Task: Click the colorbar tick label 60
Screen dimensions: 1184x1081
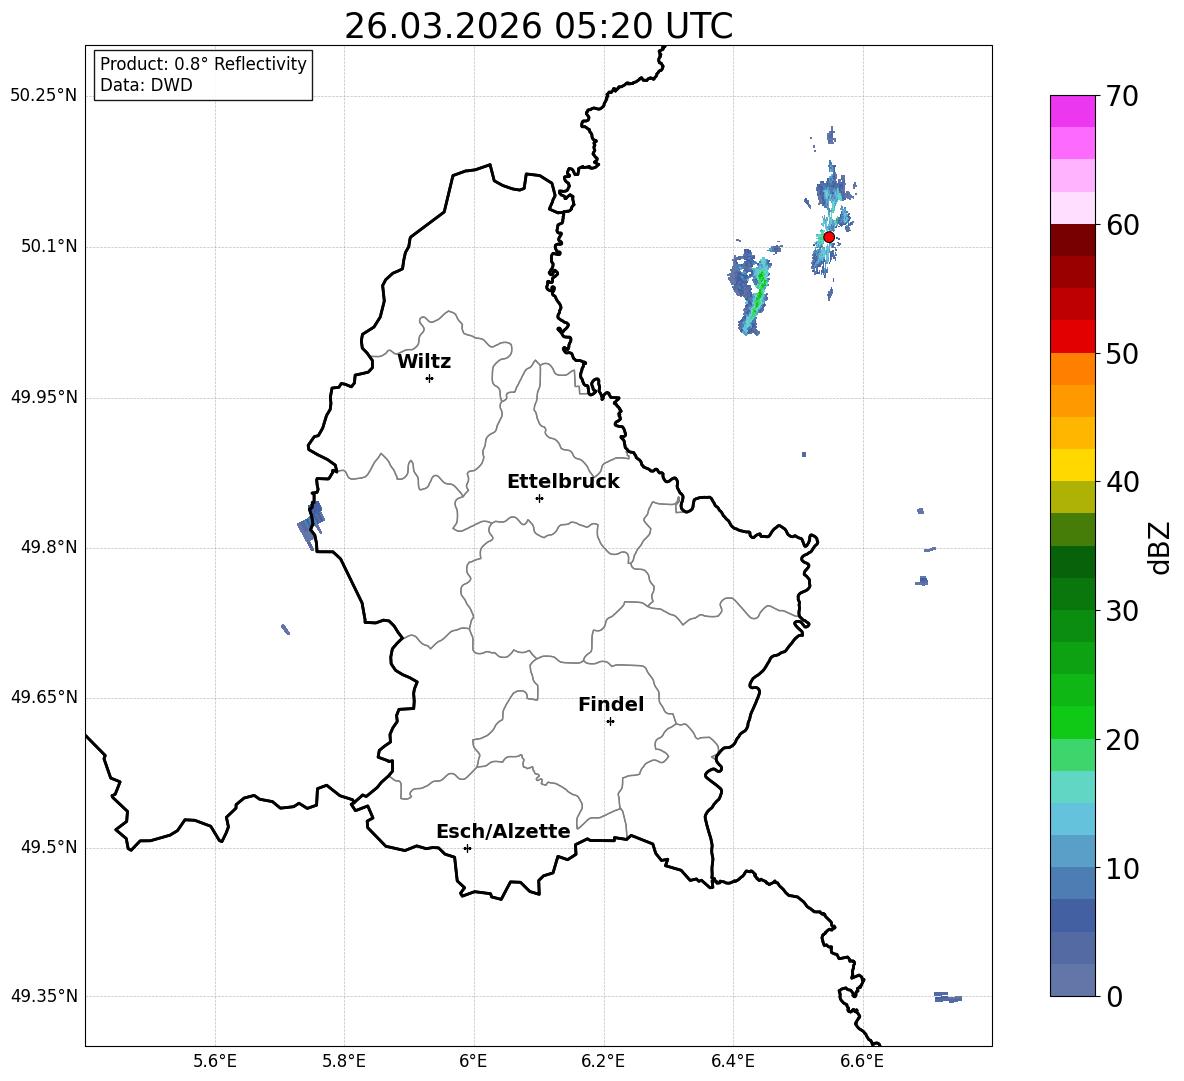Action: (x=1122, y=225)
